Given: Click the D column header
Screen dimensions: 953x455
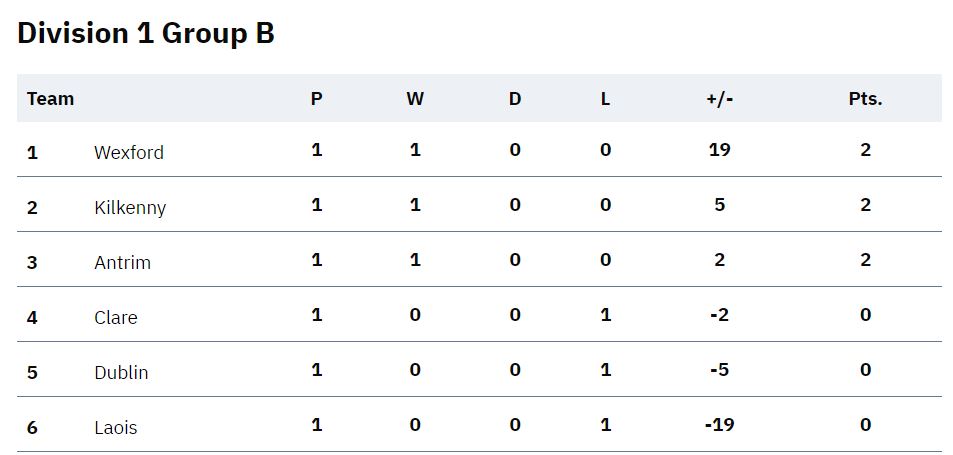Looking at the screenshot, I should click(x=515, y=98).
